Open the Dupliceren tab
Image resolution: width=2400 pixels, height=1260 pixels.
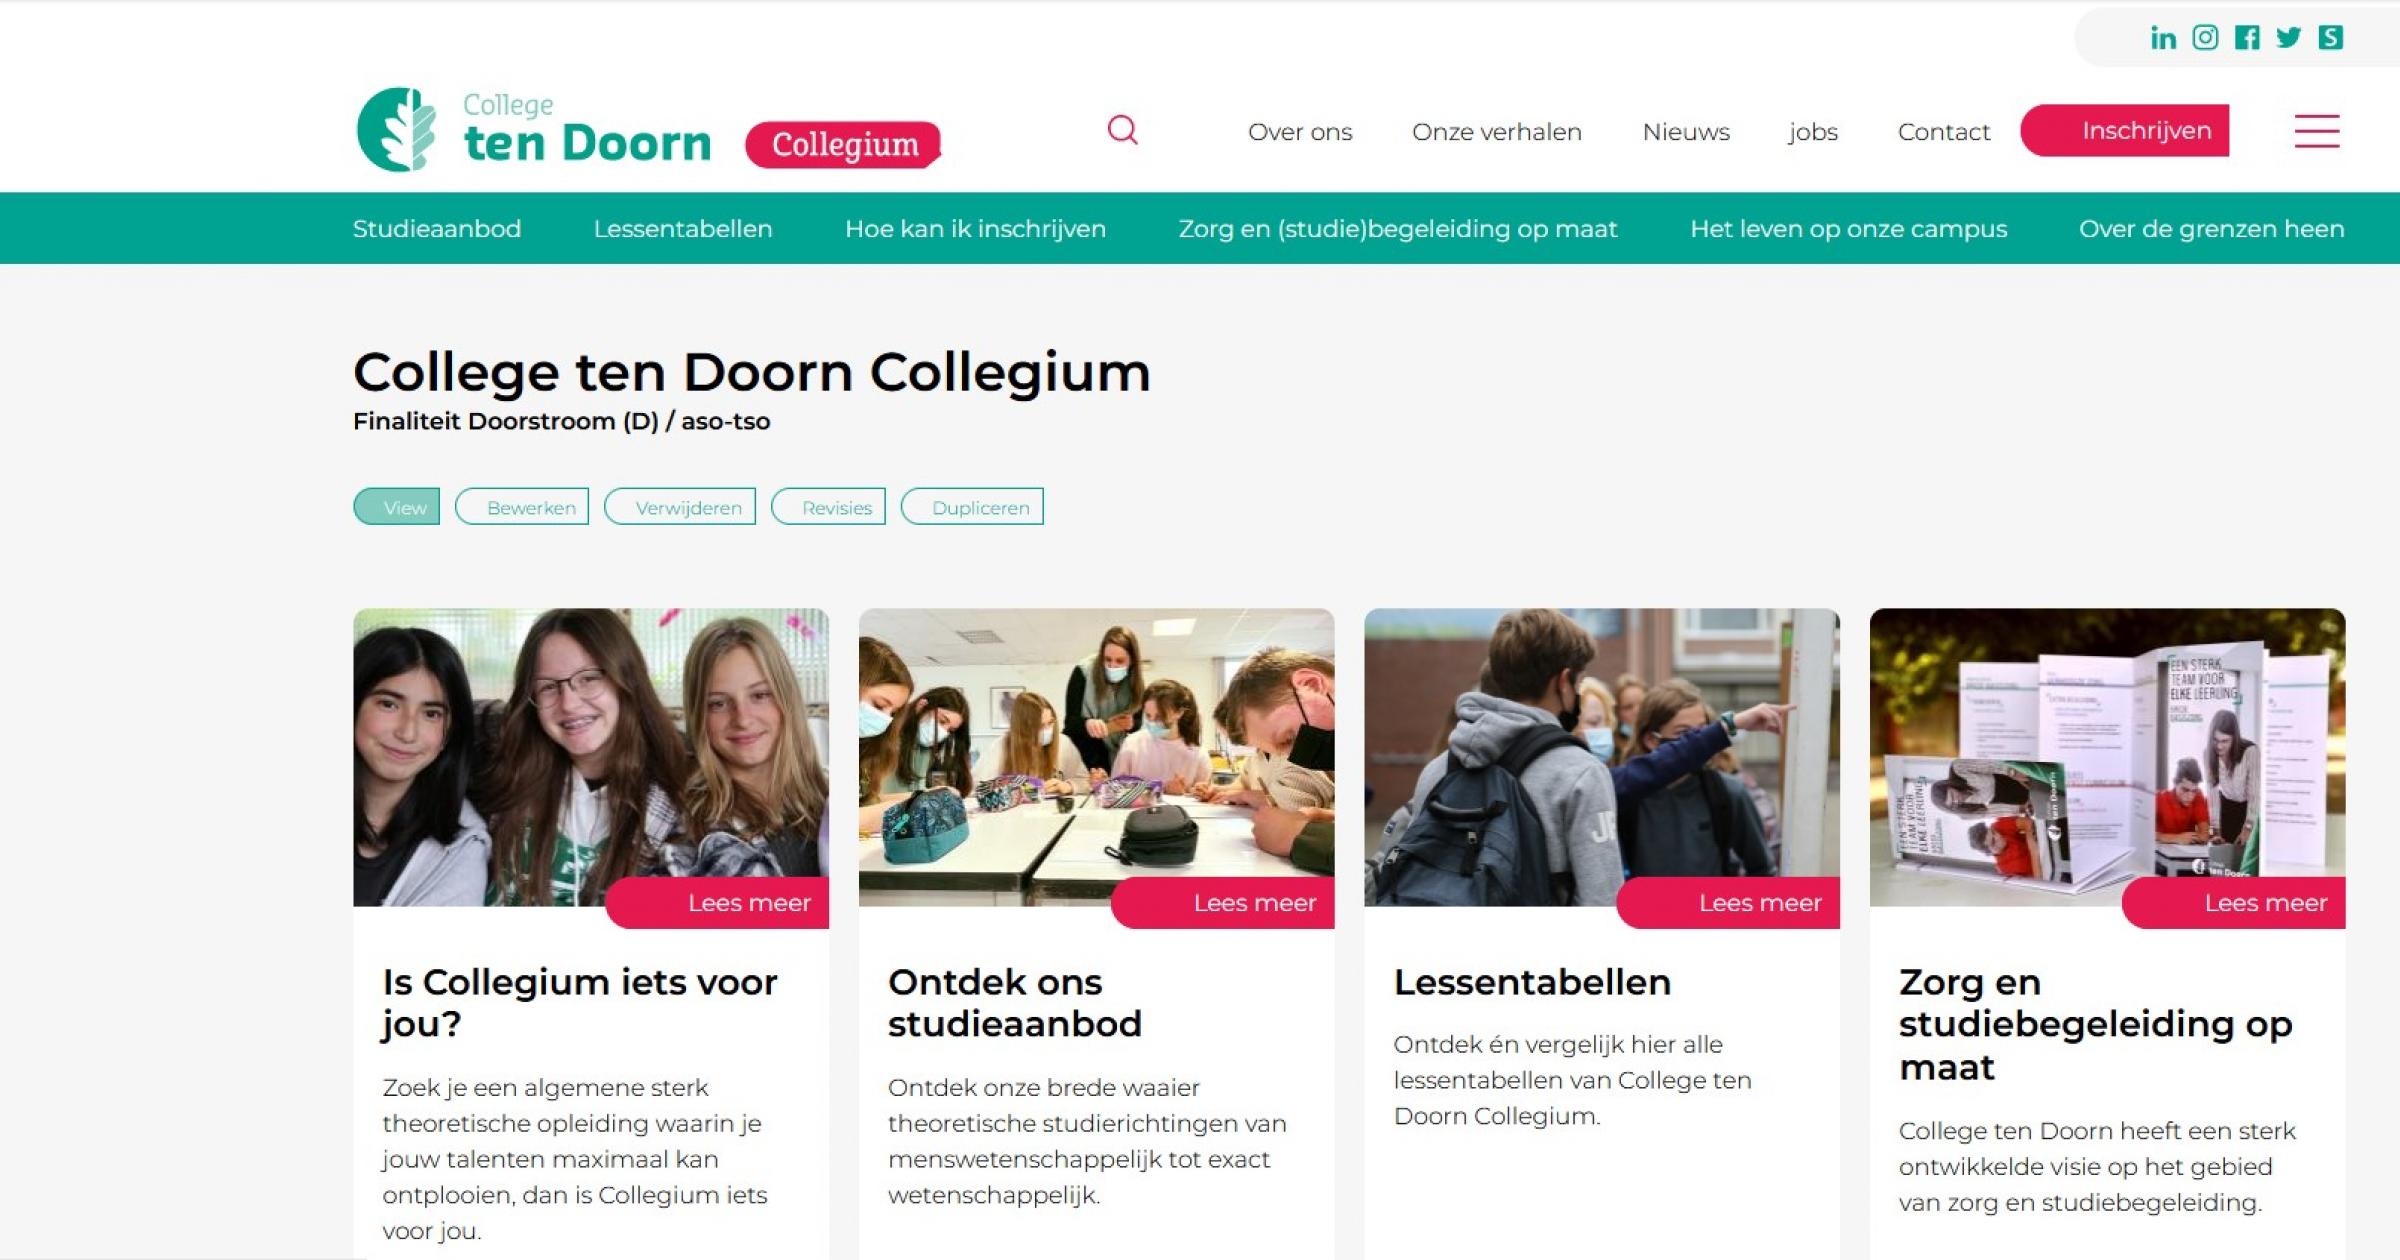click(972, 507)
